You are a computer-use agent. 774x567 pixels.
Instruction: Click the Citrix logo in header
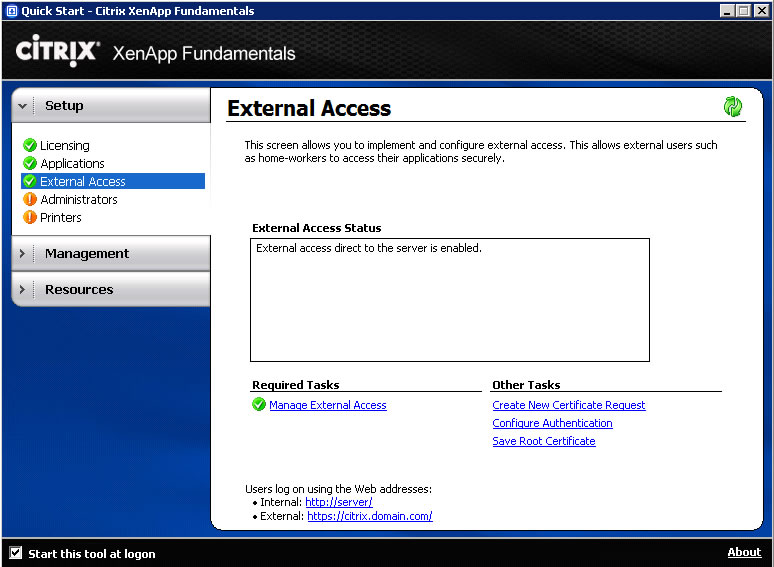pos(58,50)
